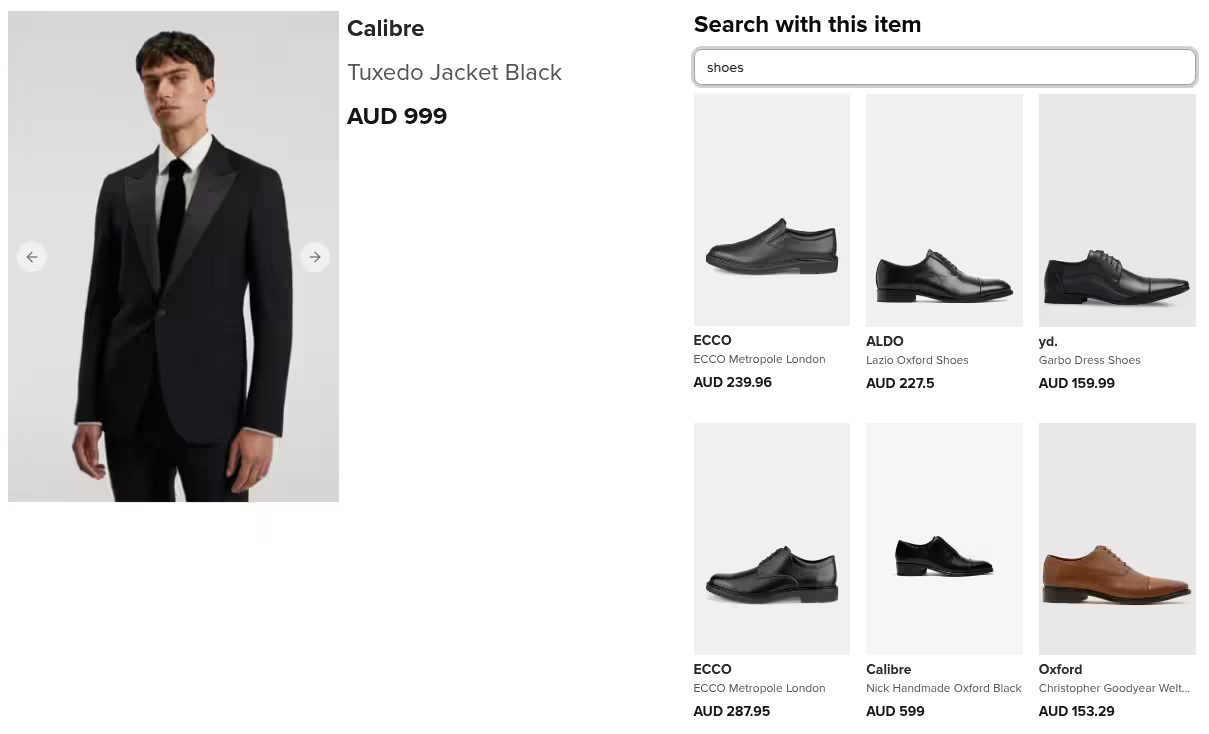1209x734 pixels.
Task: Open the yd. Garbo Dress Shoes thumbnail
Action: point(1117,210)
